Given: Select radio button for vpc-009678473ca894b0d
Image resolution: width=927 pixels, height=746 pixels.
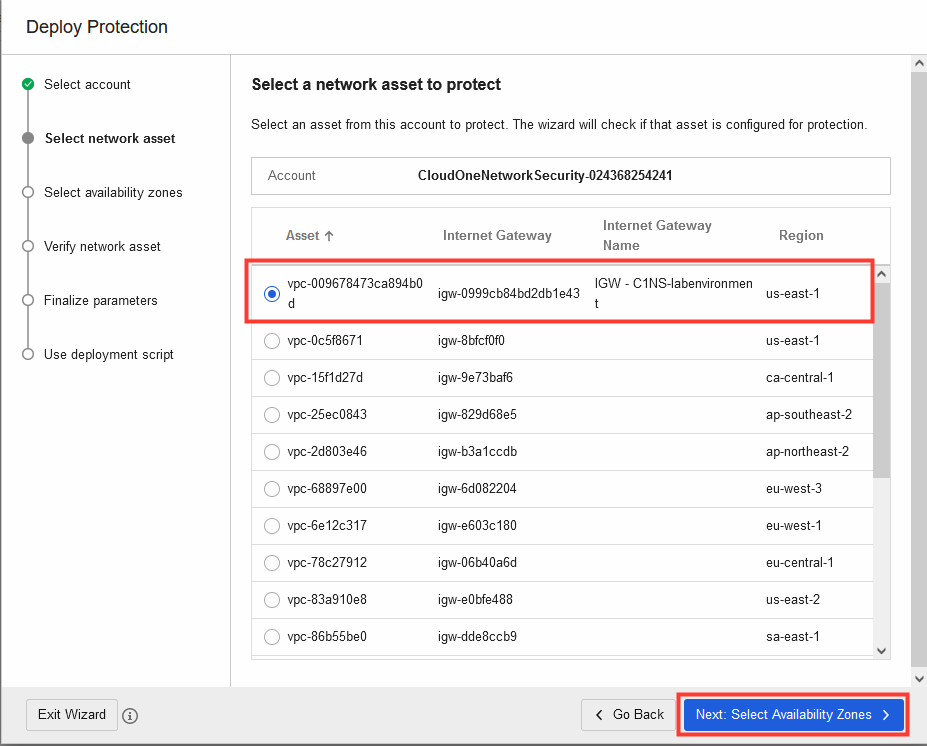Looking at the screenshot, I should coord(272,294).
